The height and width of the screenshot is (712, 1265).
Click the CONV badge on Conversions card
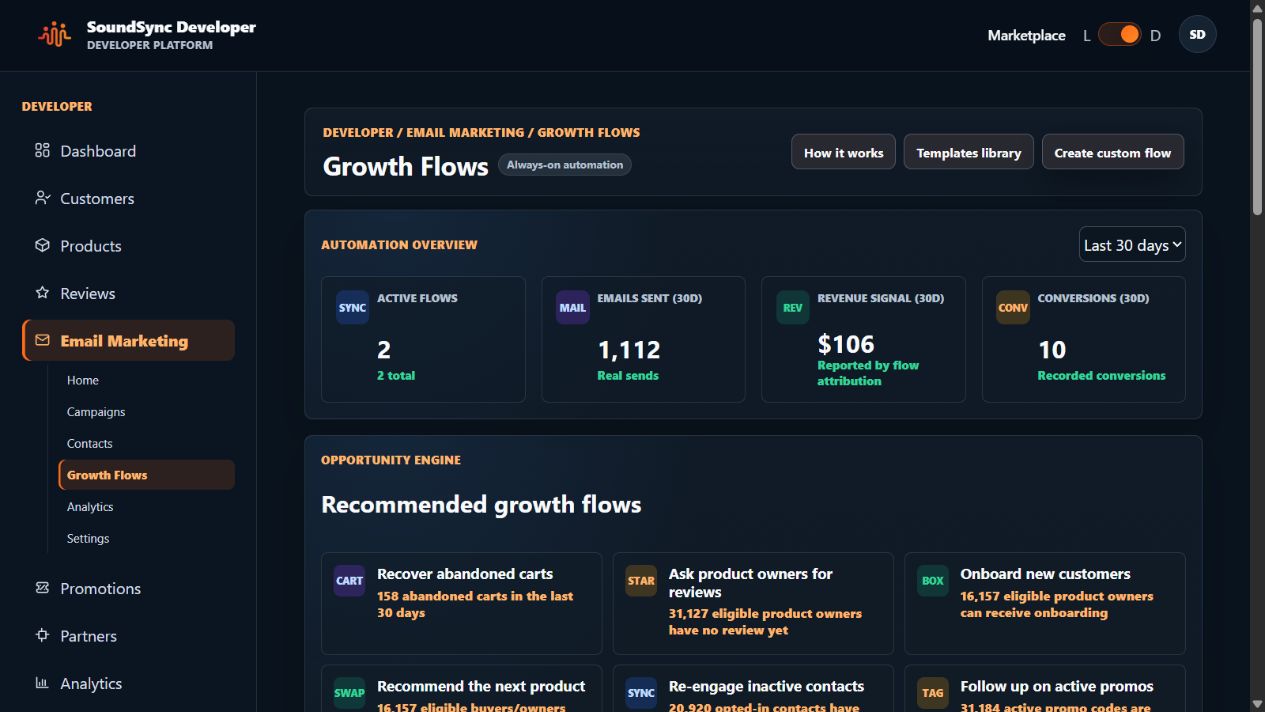[x=1013, y=308]
